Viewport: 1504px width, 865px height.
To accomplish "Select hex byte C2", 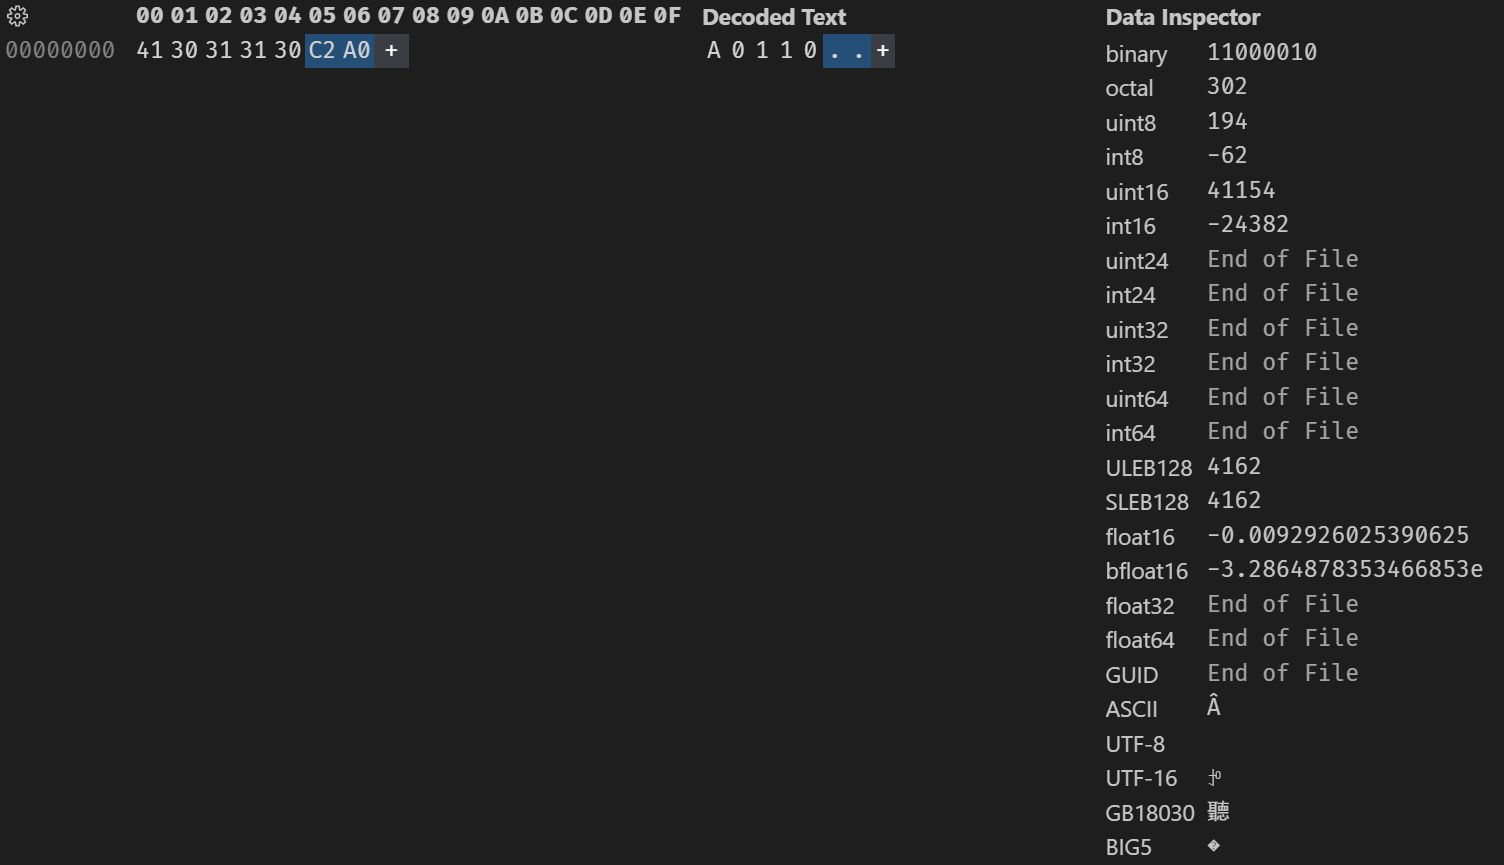I will coord(322,50).
